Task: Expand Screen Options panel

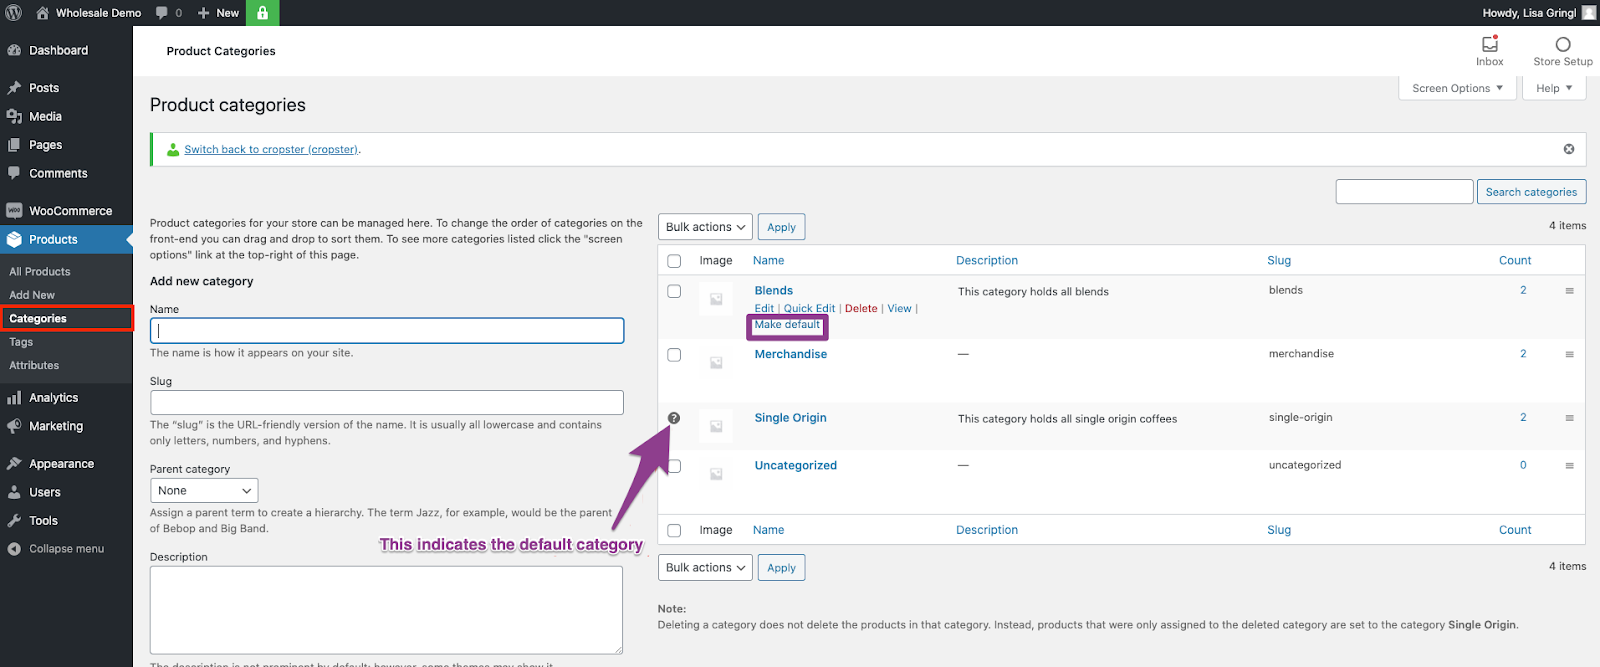Action: click(x=1457, y=88)
